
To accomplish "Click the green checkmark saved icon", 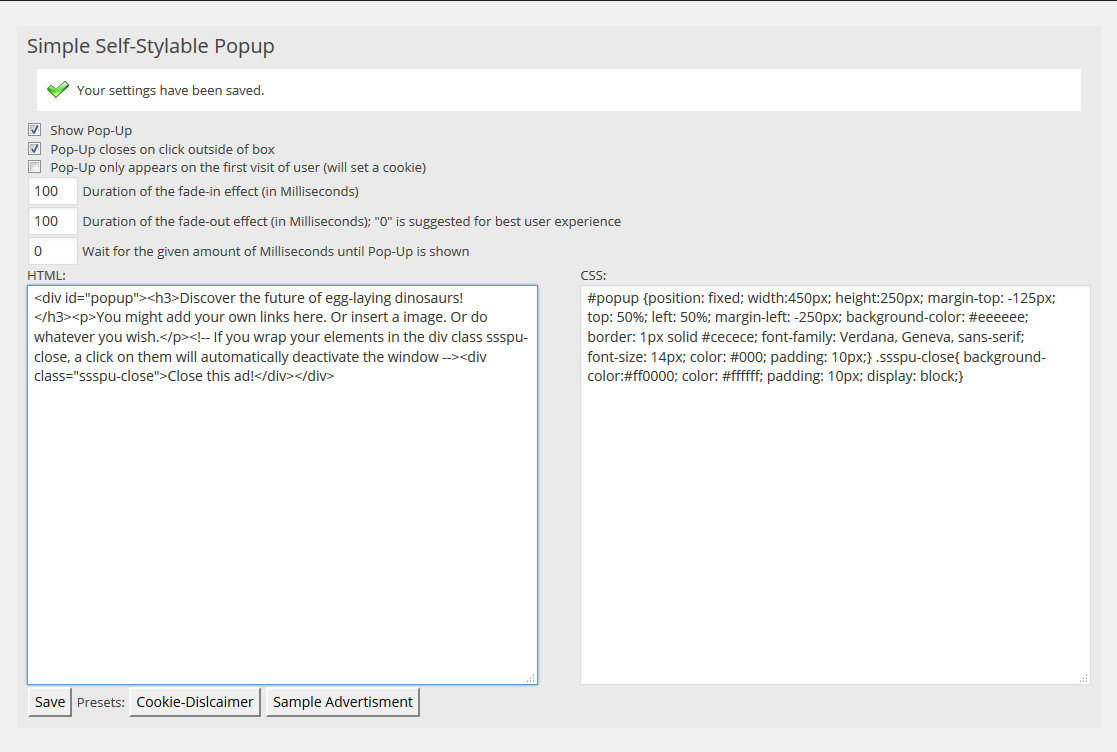I will [58, 90].
